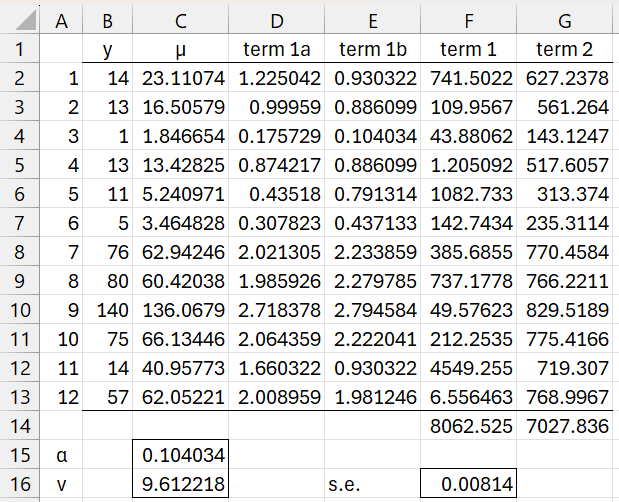Click the 'μ' header cell
This screenshot has height=502, width=619.
click(x=182, y=50)
